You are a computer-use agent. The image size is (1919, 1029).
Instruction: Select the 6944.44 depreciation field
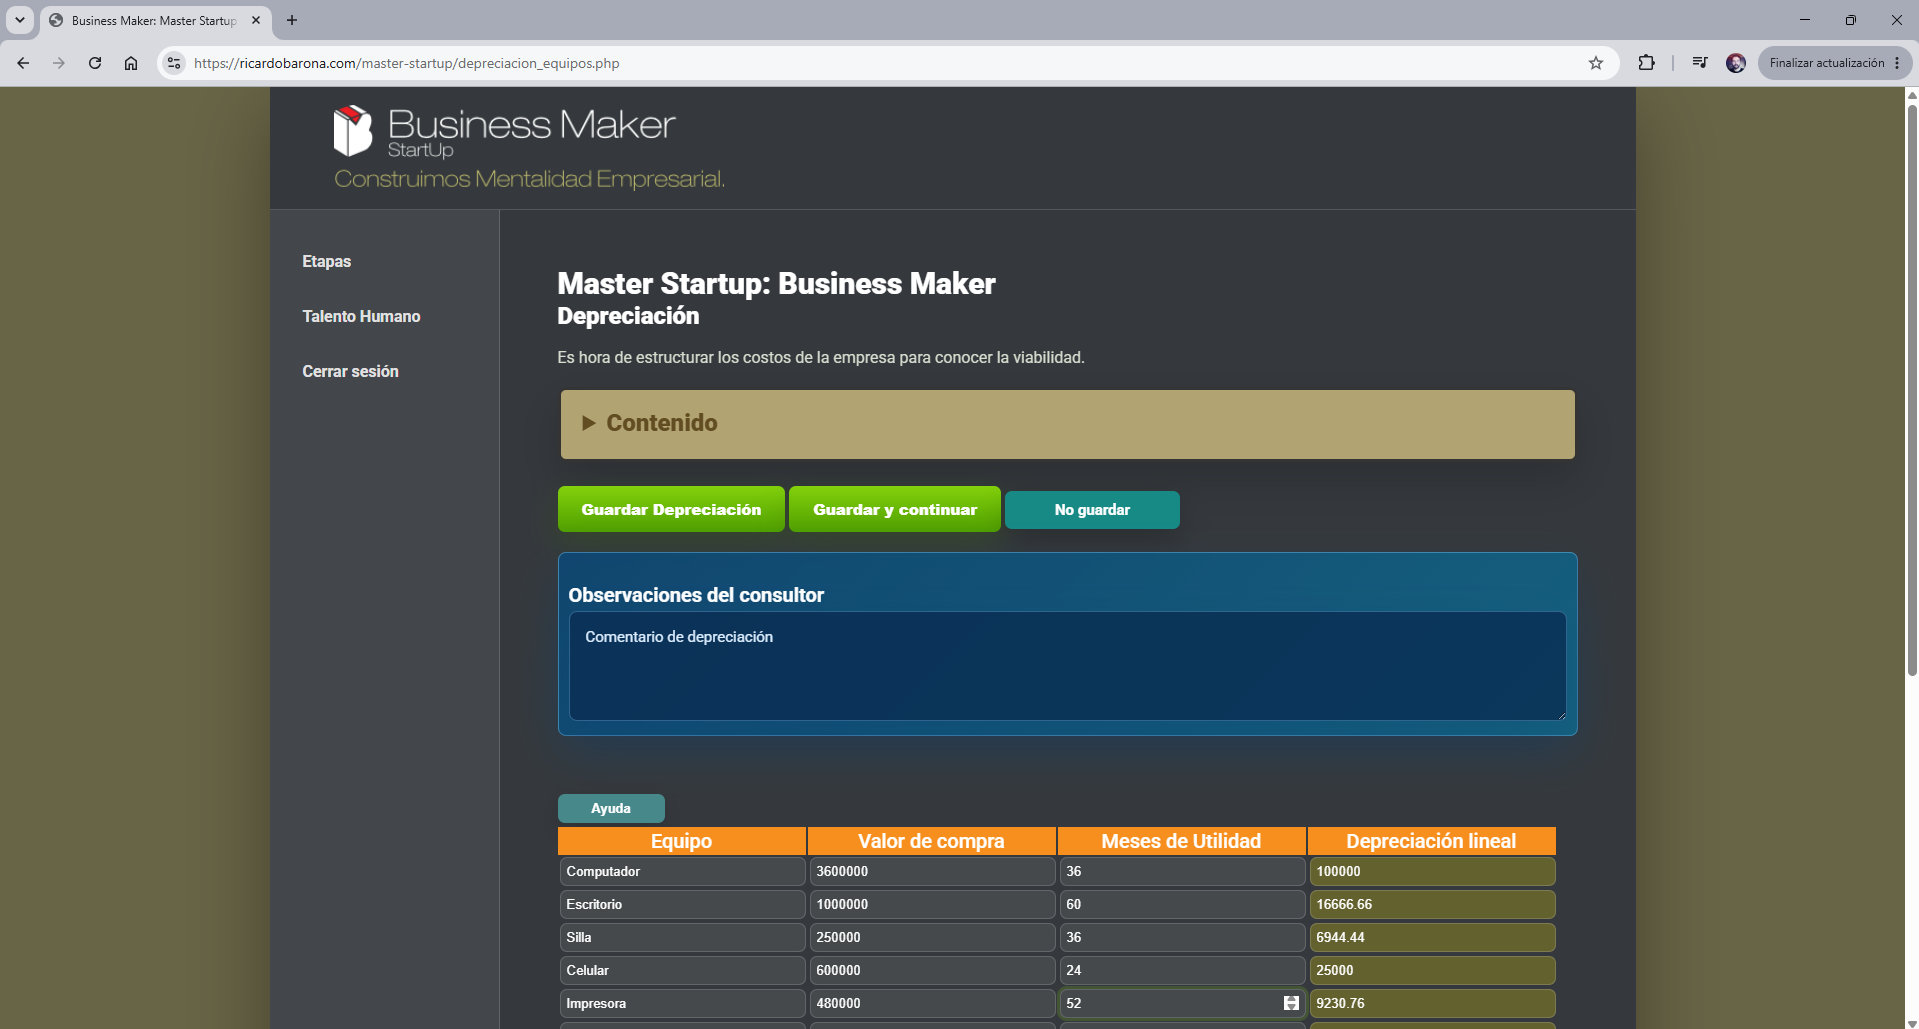[1432, 937]
